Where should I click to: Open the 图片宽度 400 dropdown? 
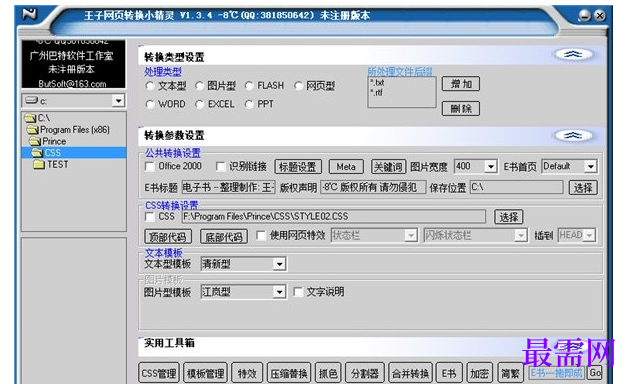[x=490, y=167]
